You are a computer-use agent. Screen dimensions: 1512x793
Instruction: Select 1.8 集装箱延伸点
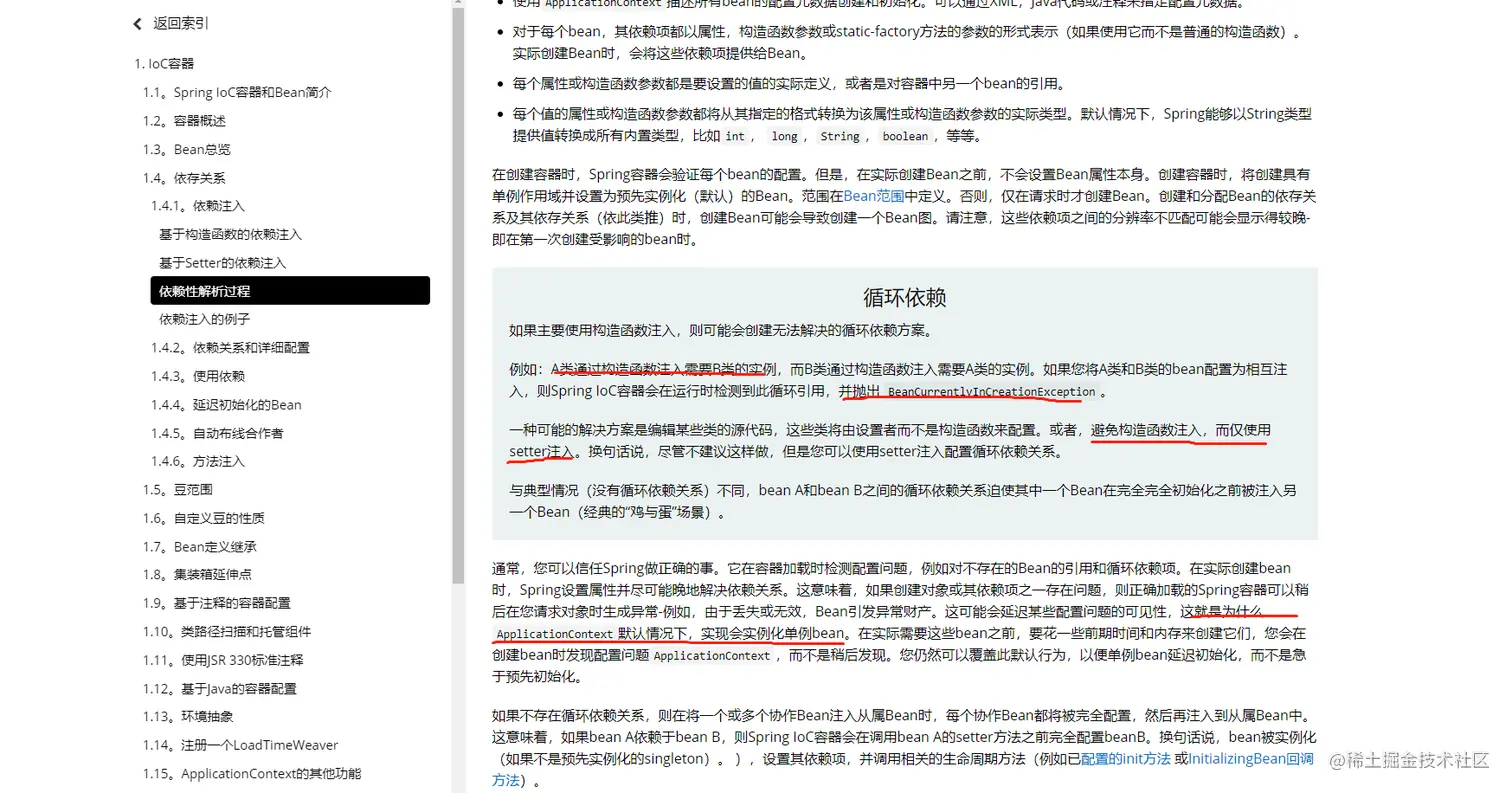click(197, 575)
